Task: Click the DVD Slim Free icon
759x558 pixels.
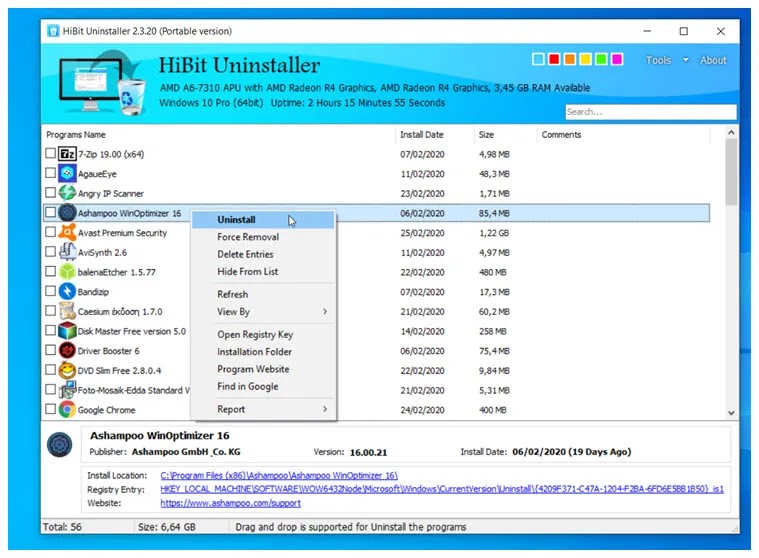Action: 67,370
